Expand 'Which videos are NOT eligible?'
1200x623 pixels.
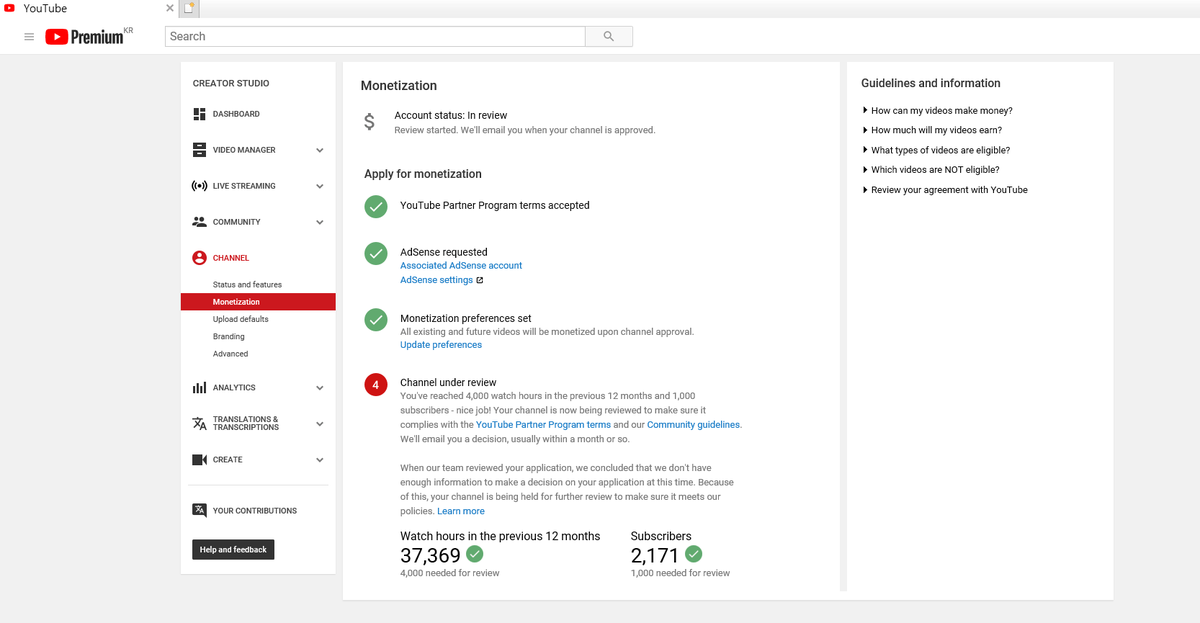[x=930, y=170]
